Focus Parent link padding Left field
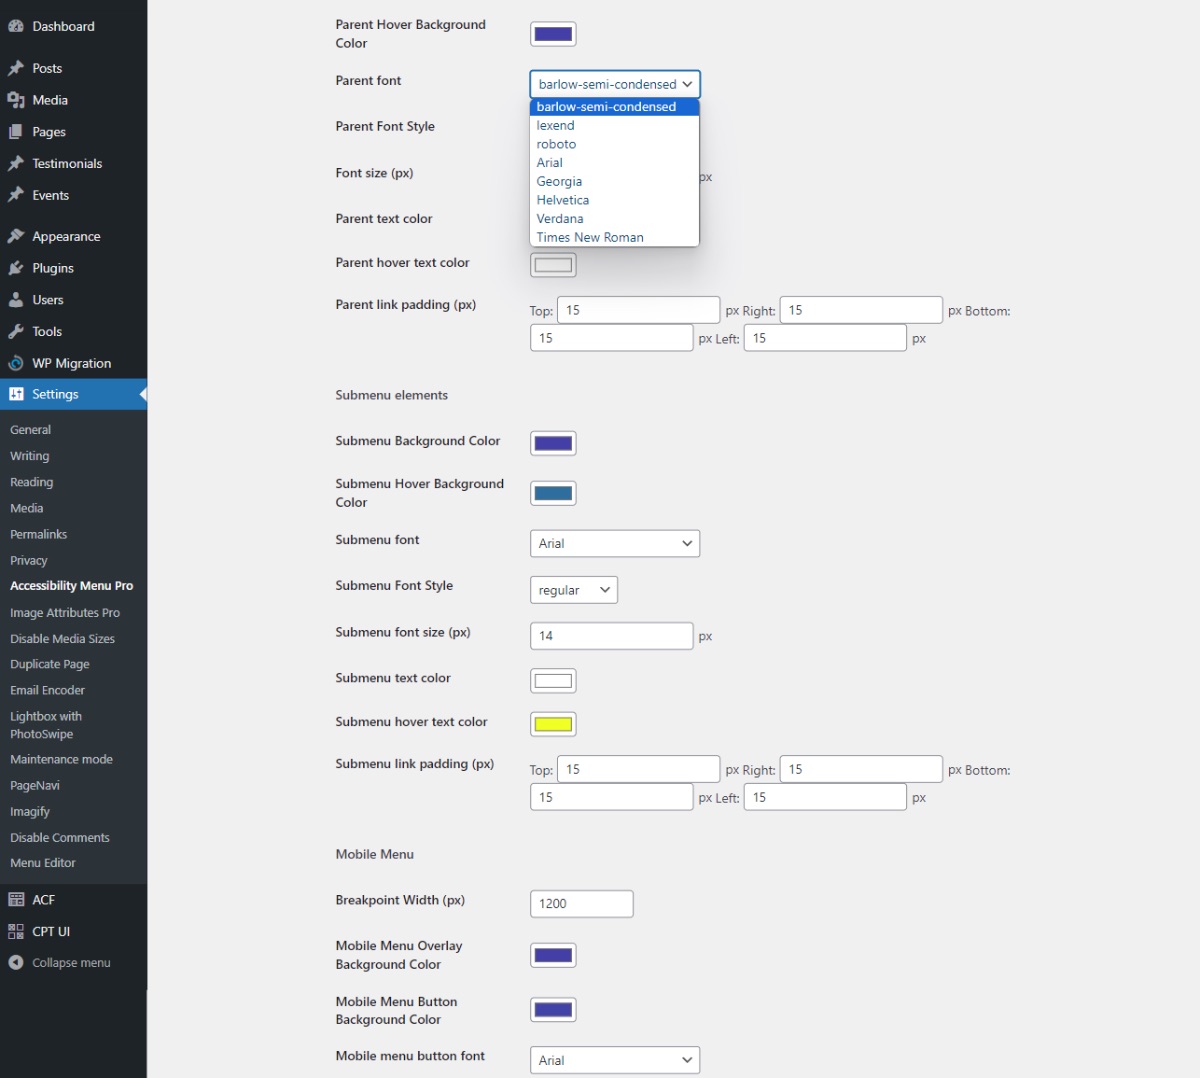 (825, 338)
